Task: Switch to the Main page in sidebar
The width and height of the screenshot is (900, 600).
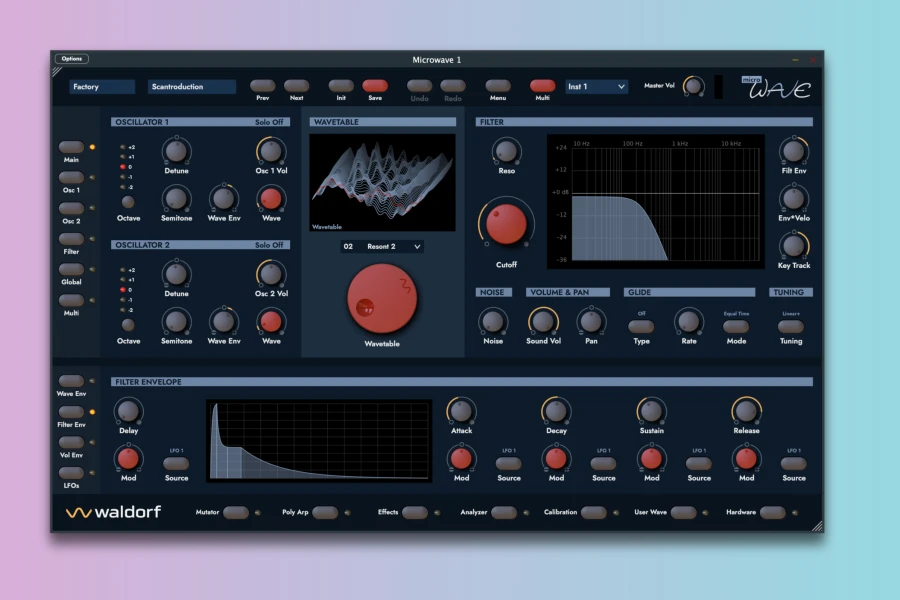Action: click(71, 147)
